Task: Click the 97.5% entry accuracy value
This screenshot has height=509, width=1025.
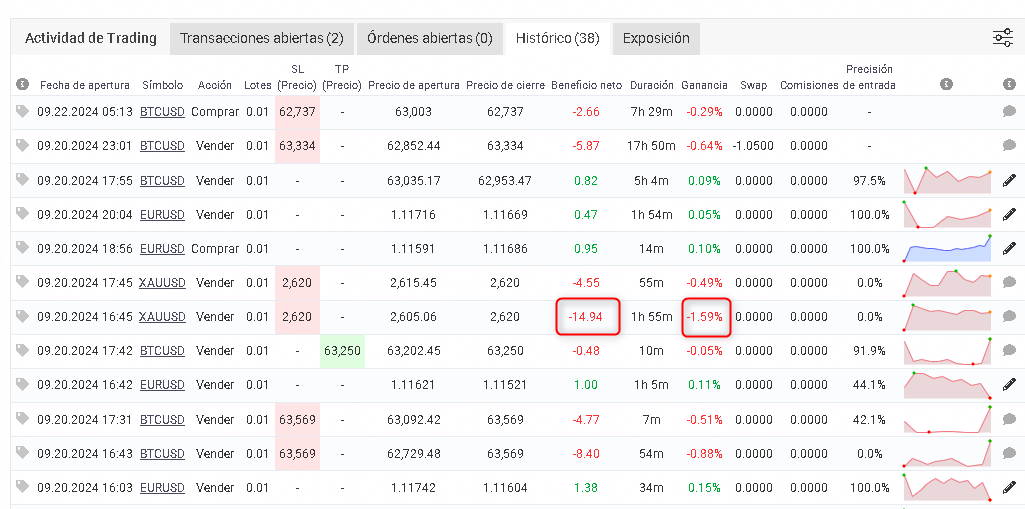Action: pyautogui.click(x=869, y=180)
